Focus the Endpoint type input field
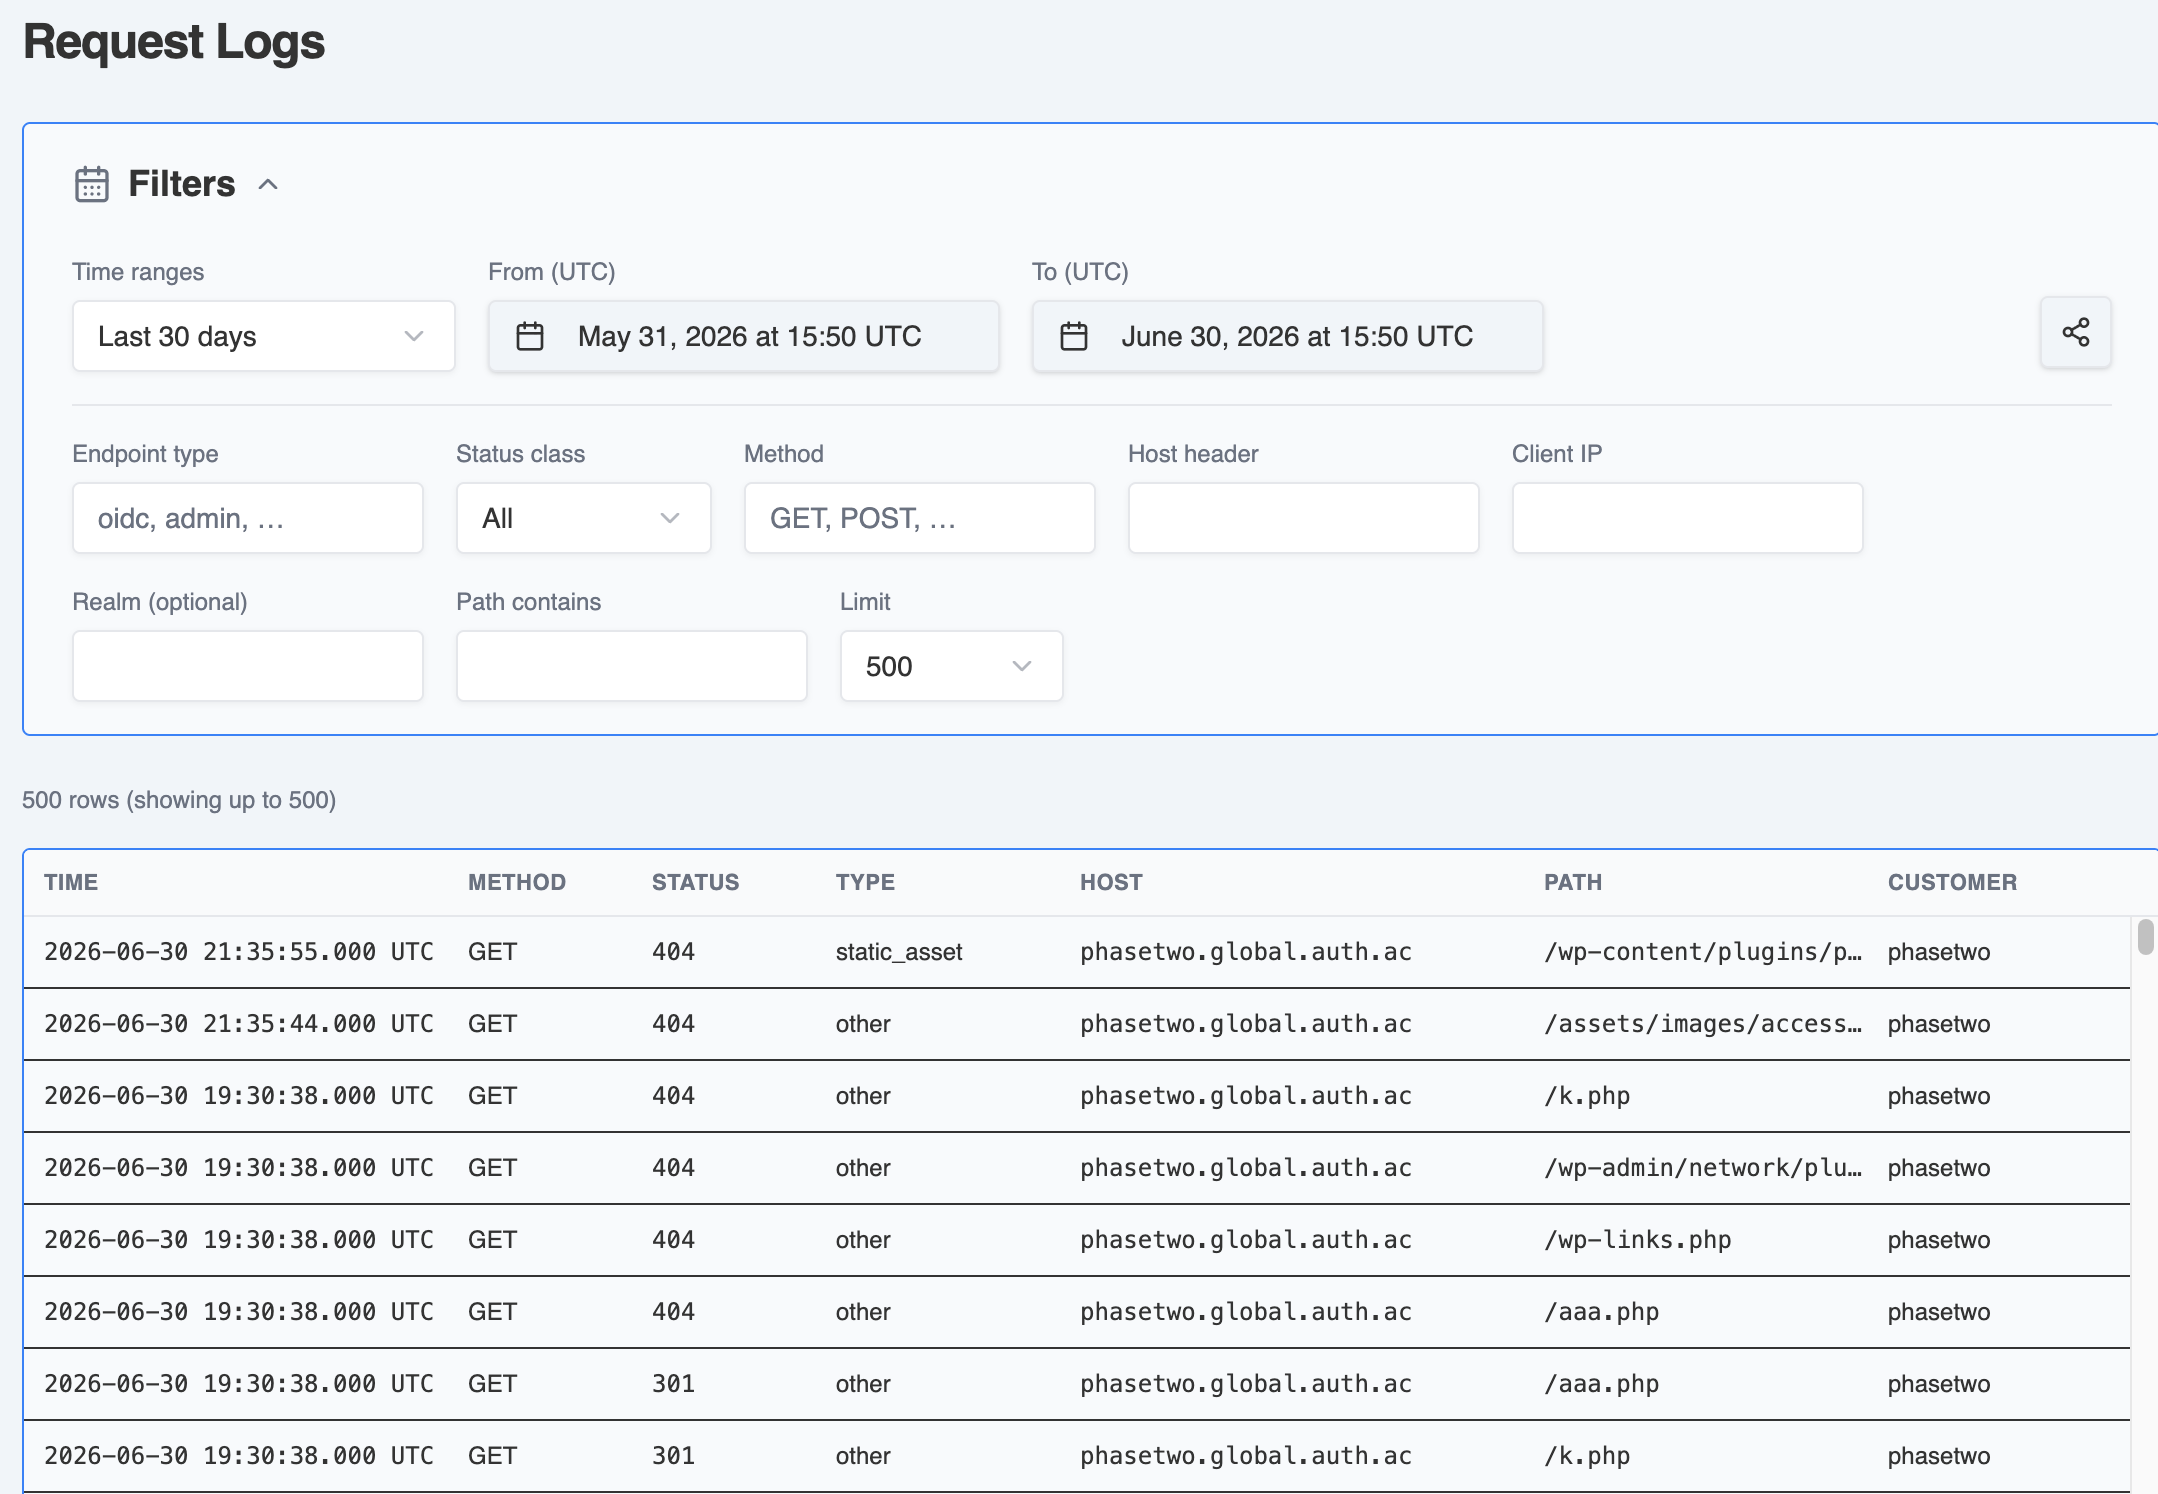Viewport: 2158px width, 1494px height. pyautogui.click(x=248, y=518)
